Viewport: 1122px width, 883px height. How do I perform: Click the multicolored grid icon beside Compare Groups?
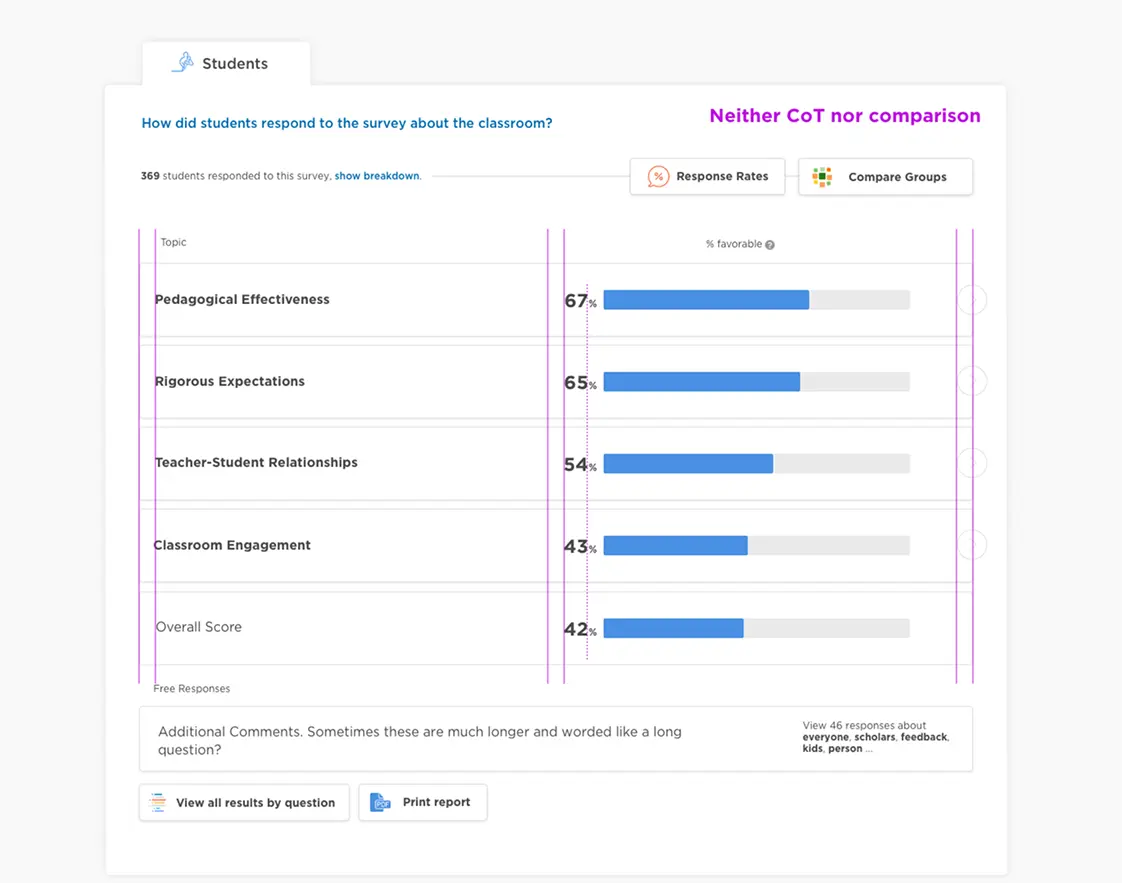822,176
